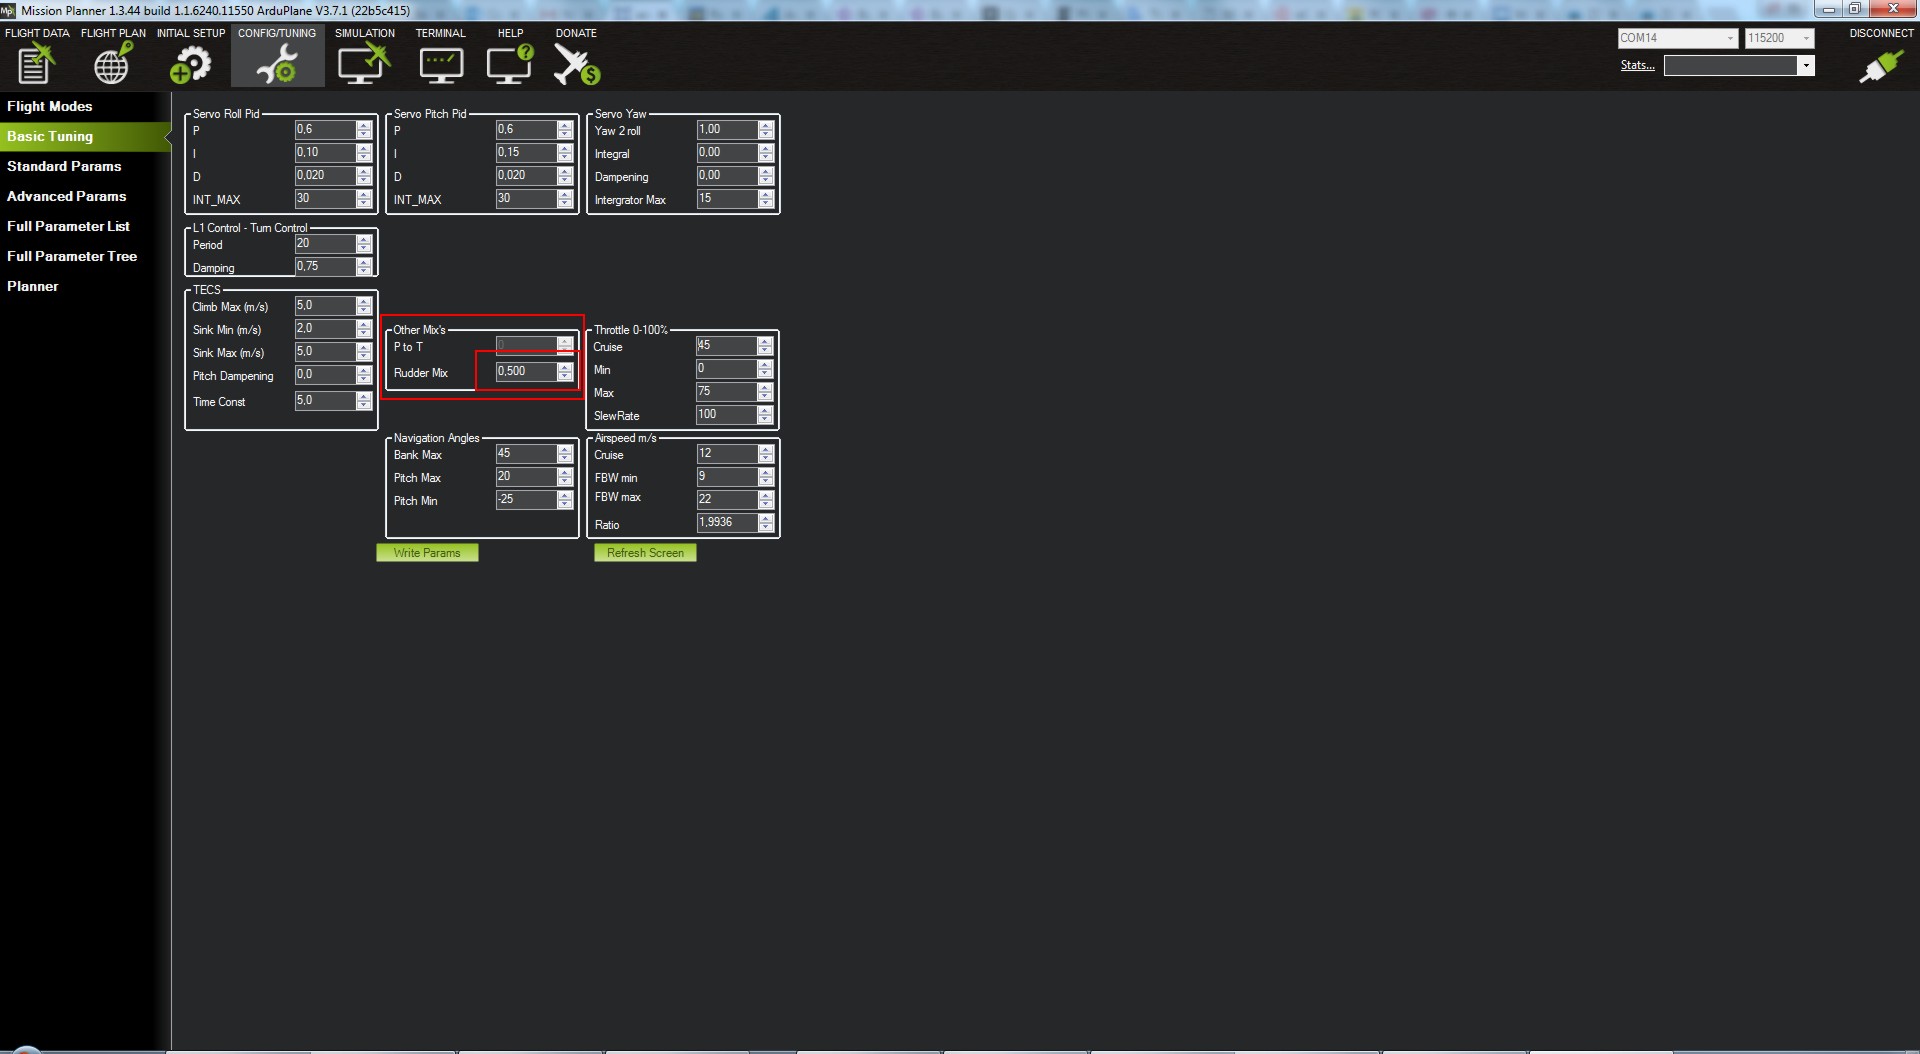Open the Flight Plan globe icon
Screen dimensions: 1920x1054
(x=112, y=65)
